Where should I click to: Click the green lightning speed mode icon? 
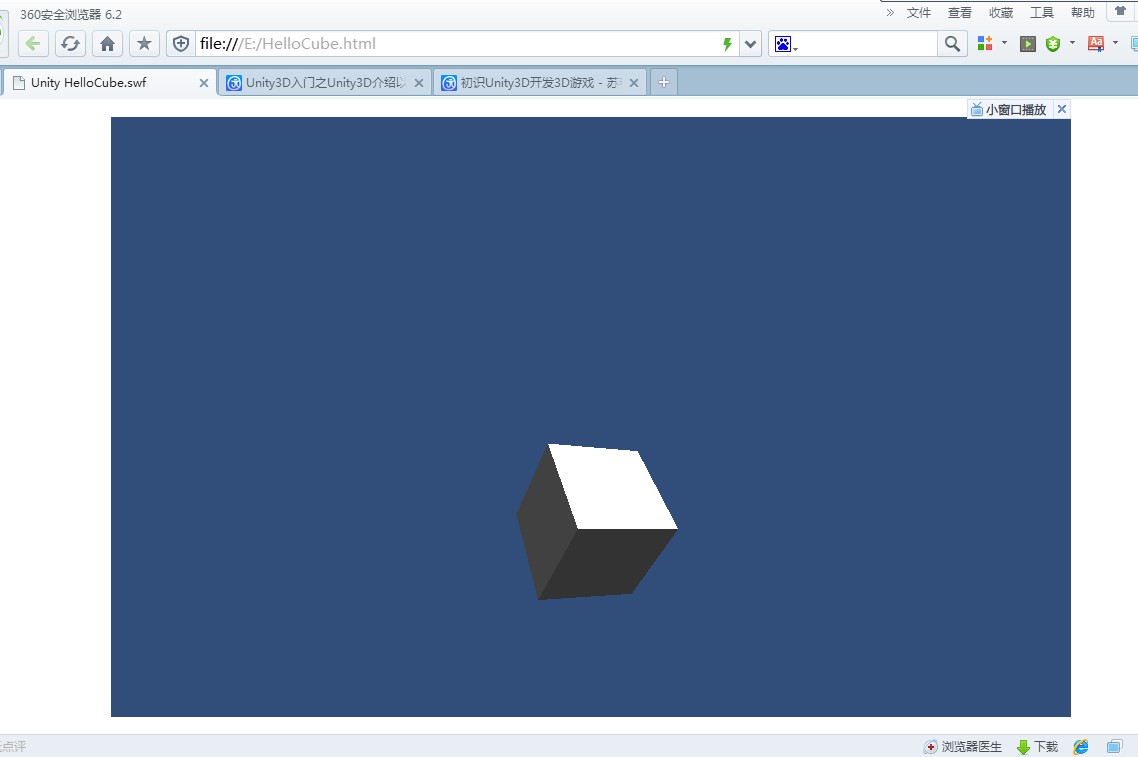coord(727,44)
